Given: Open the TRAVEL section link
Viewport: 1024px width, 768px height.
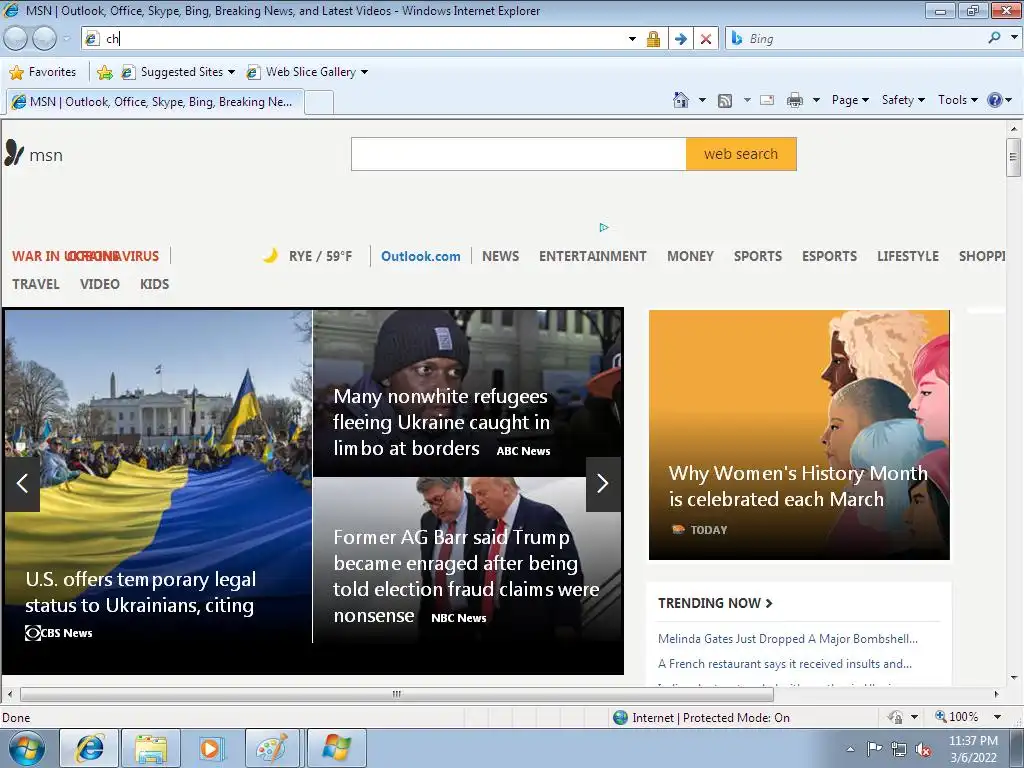Looking at the screenshot, I should click(x=36, y=284).
